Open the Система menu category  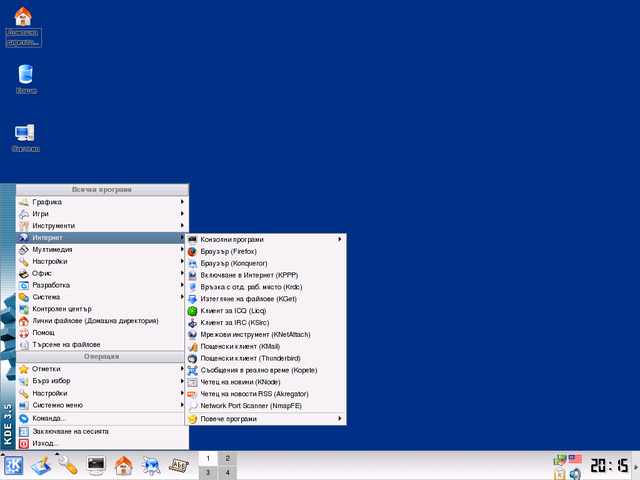102,297
